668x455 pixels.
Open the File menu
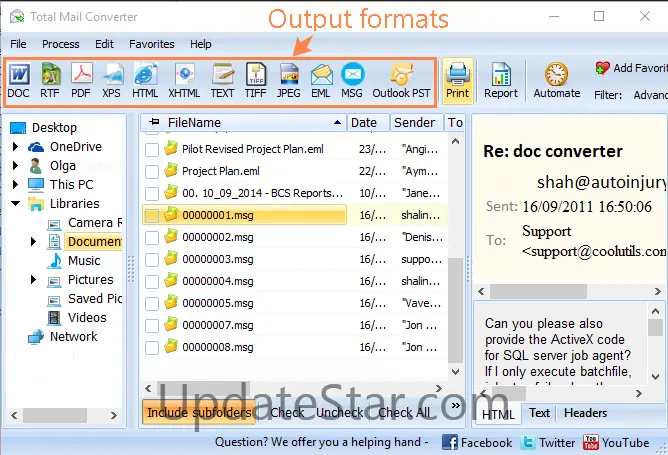[18, 44]
